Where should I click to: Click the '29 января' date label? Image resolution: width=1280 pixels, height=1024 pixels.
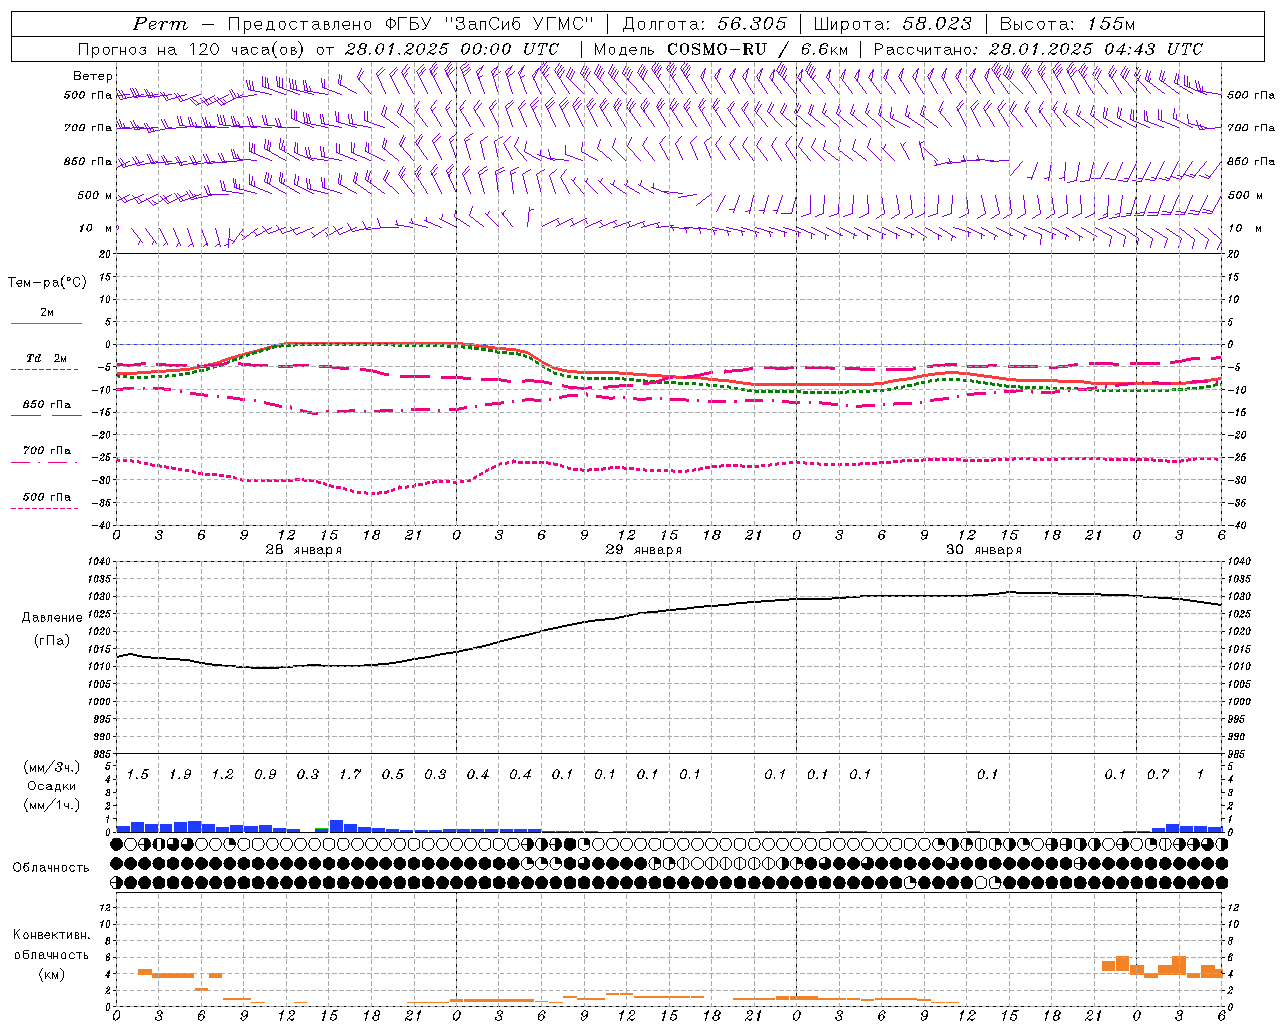tap(643, 550)
